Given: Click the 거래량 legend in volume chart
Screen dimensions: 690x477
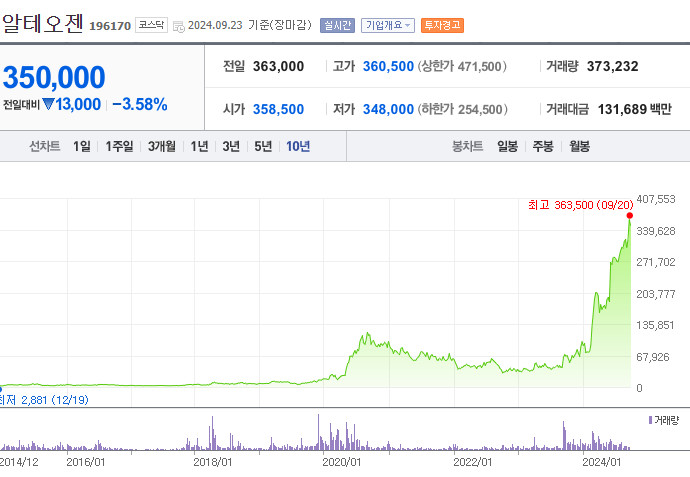Looking at the screenshot, I should point(664,420).
